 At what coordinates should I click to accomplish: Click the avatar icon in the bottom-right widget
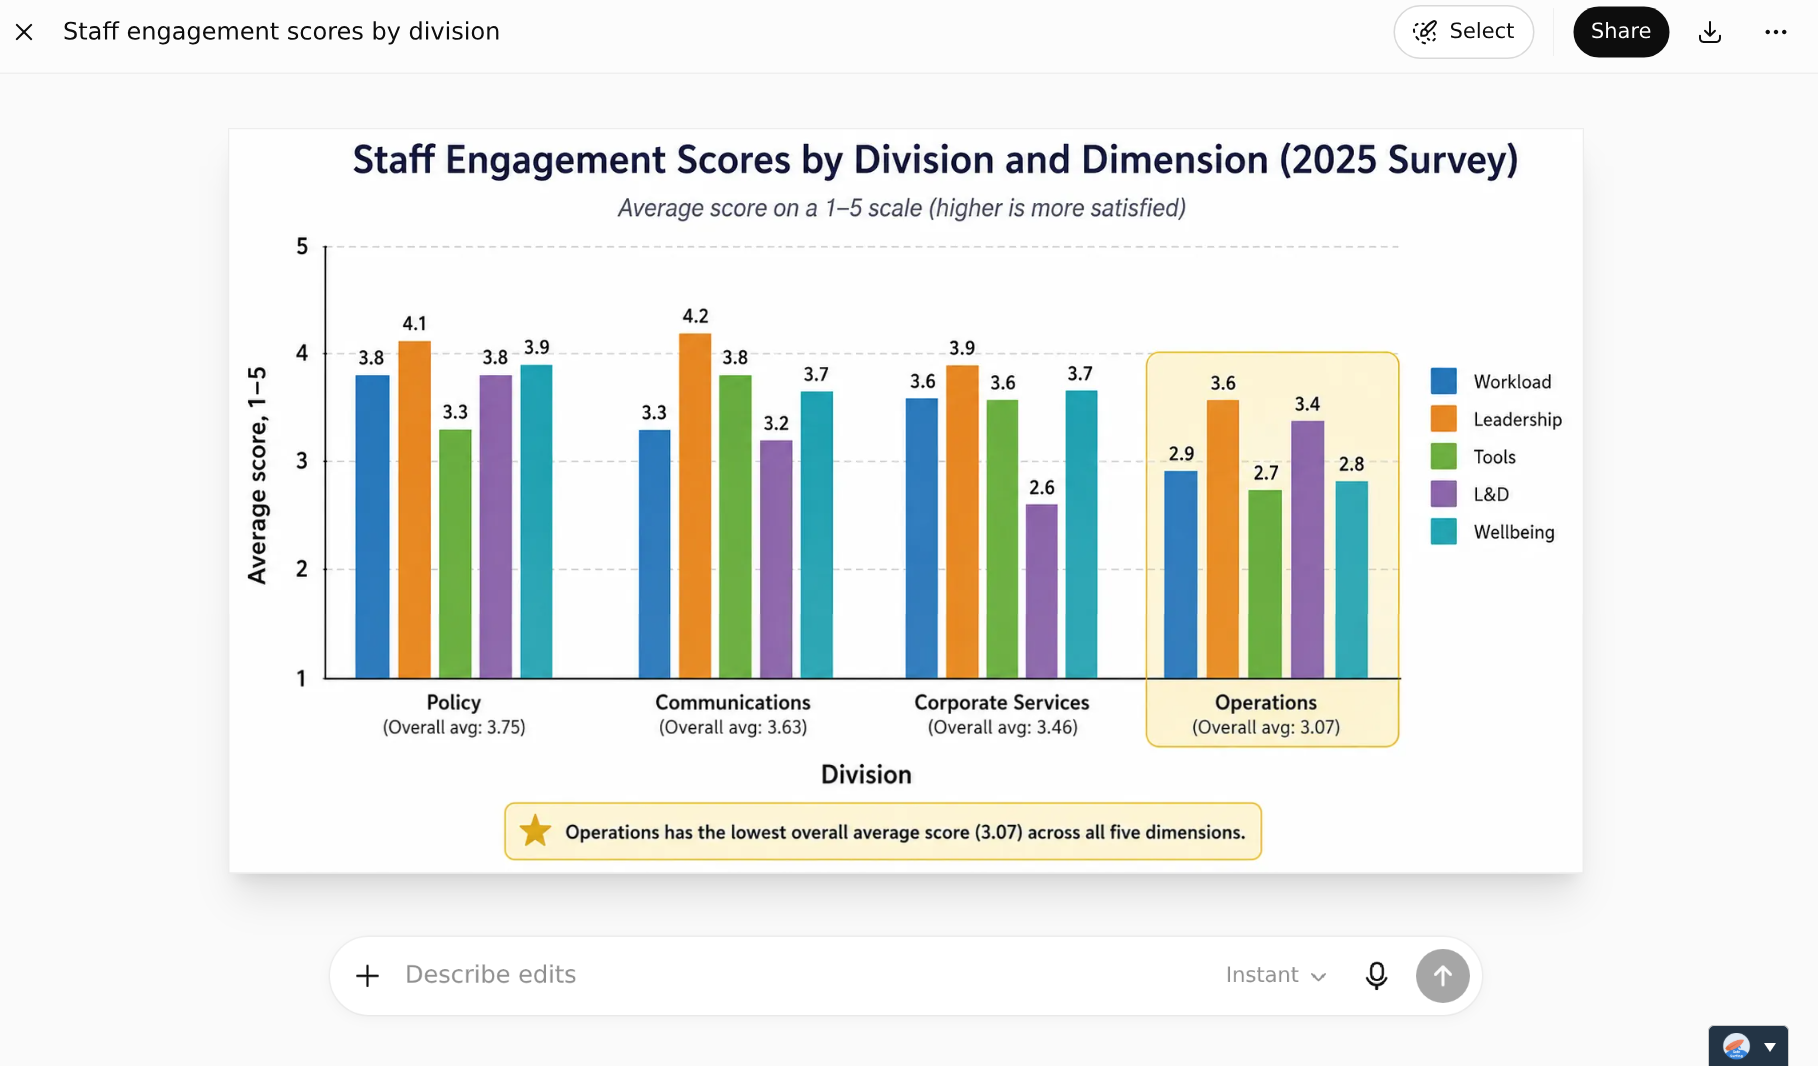[x=1737, y=1047]
